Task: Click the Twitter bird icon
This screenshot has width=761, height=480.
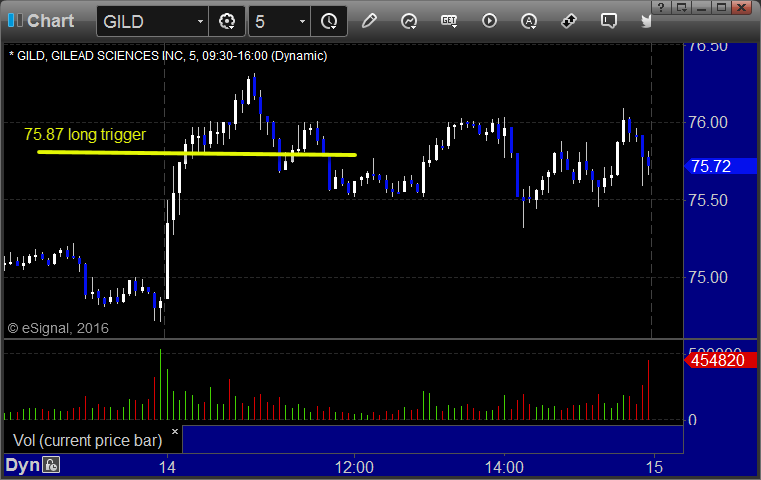Action: click(x=646, y=21)
